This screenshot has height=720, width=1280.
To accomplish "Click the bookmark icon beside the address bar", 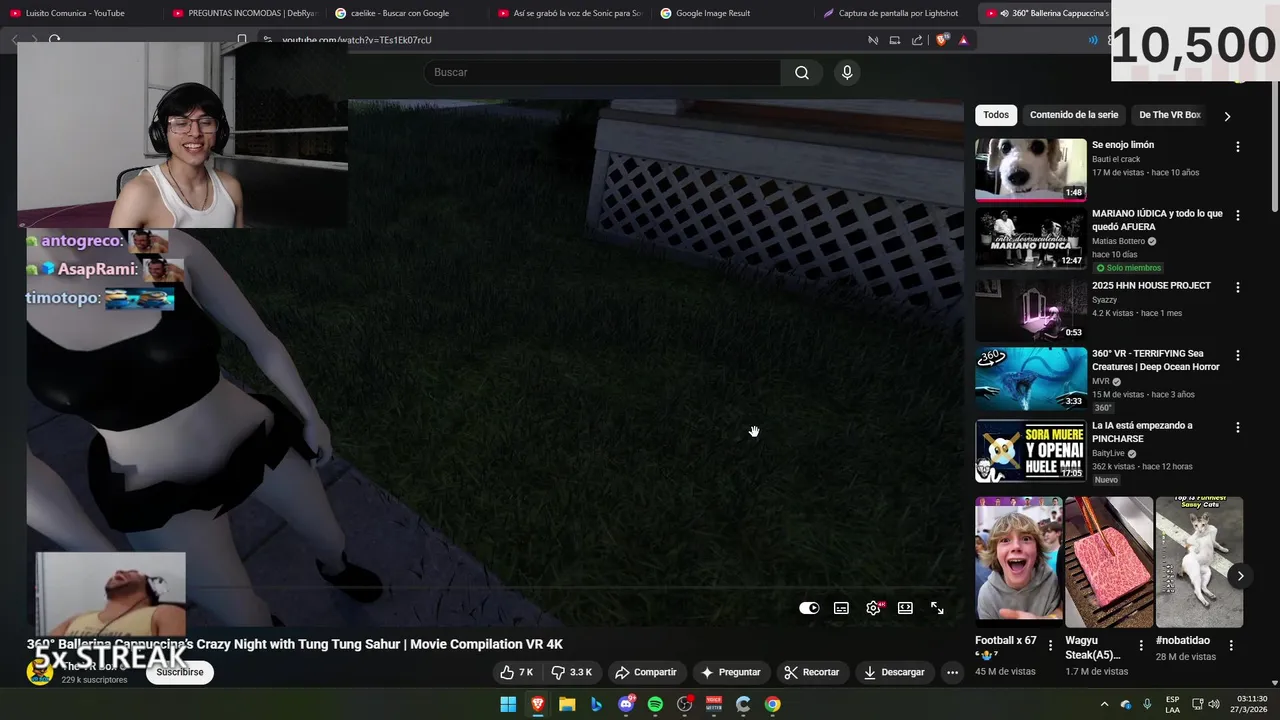I will pos(242,40).
